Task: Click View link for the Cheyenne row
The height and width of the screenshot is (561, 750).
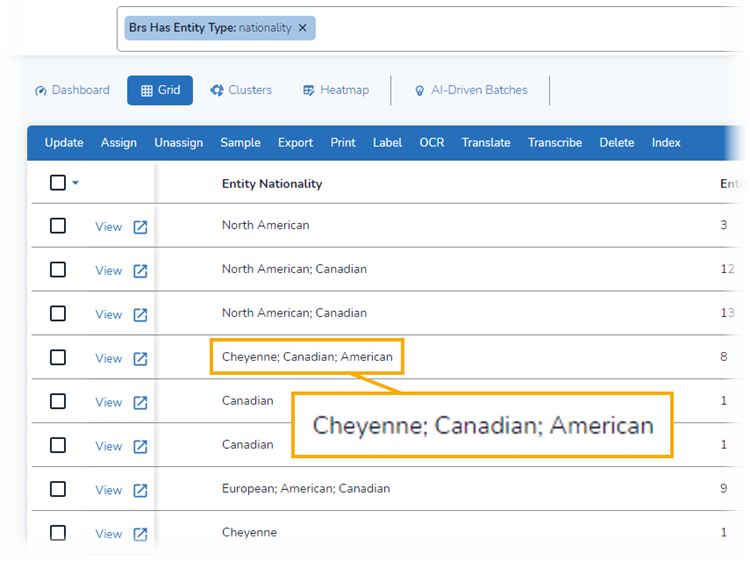Action: [109, 534]
